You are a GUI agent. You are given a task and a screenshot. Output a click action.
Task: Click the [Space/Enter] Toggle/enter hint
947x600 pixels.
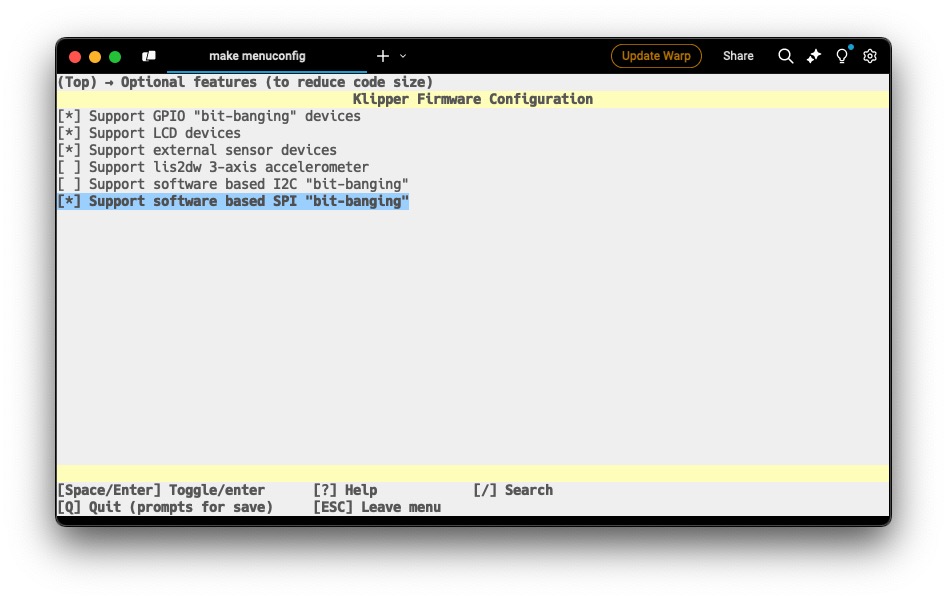click(161, 490)
